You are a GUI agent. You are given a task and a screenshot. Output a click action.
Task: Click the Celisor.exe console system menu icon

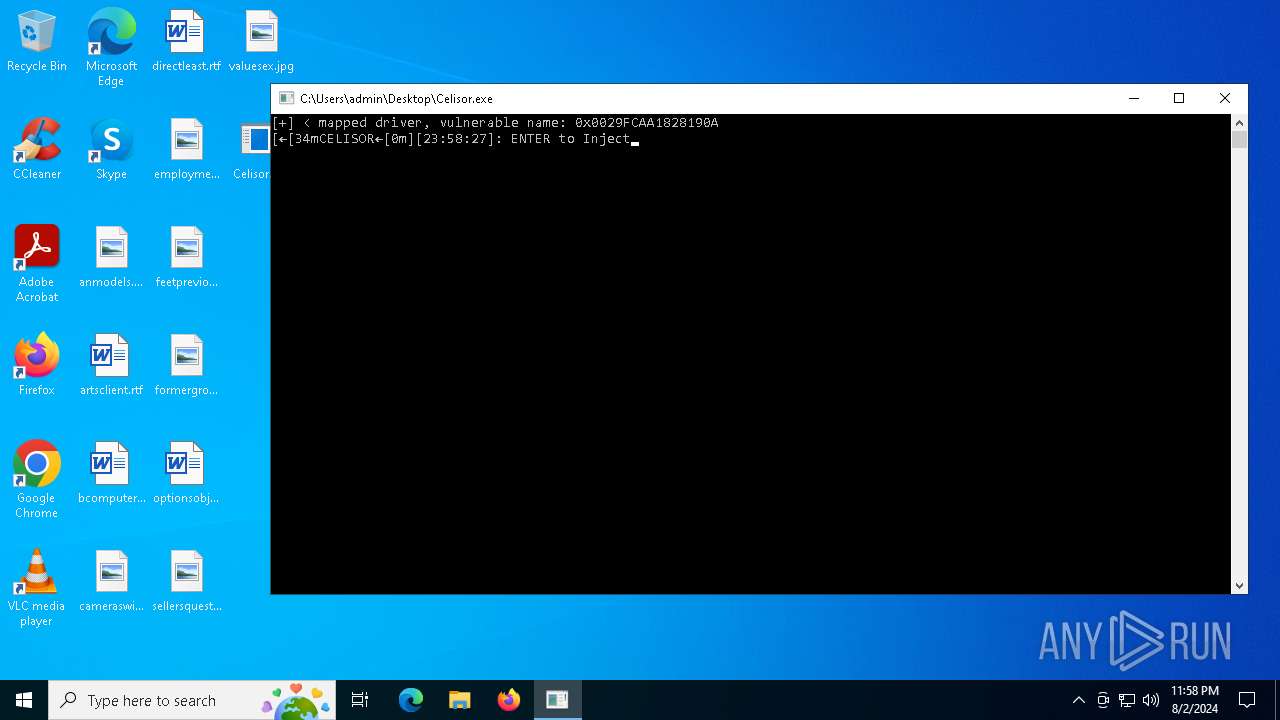[x=286, y=98]
